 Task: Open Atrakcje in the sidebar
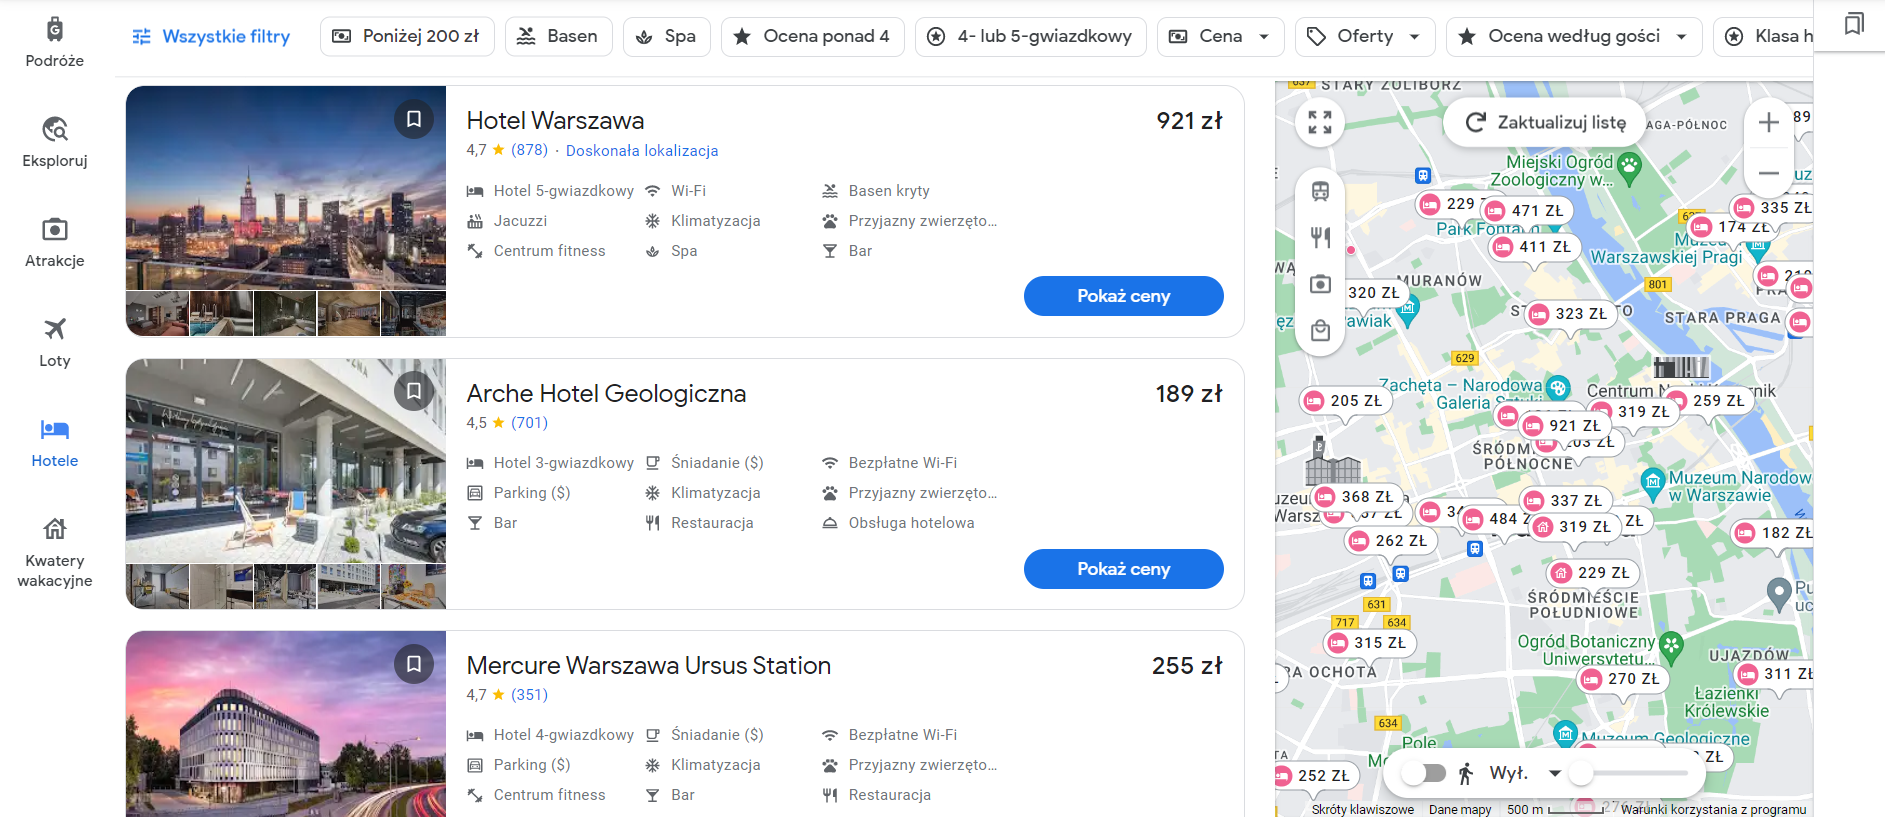tap(55, 243)
